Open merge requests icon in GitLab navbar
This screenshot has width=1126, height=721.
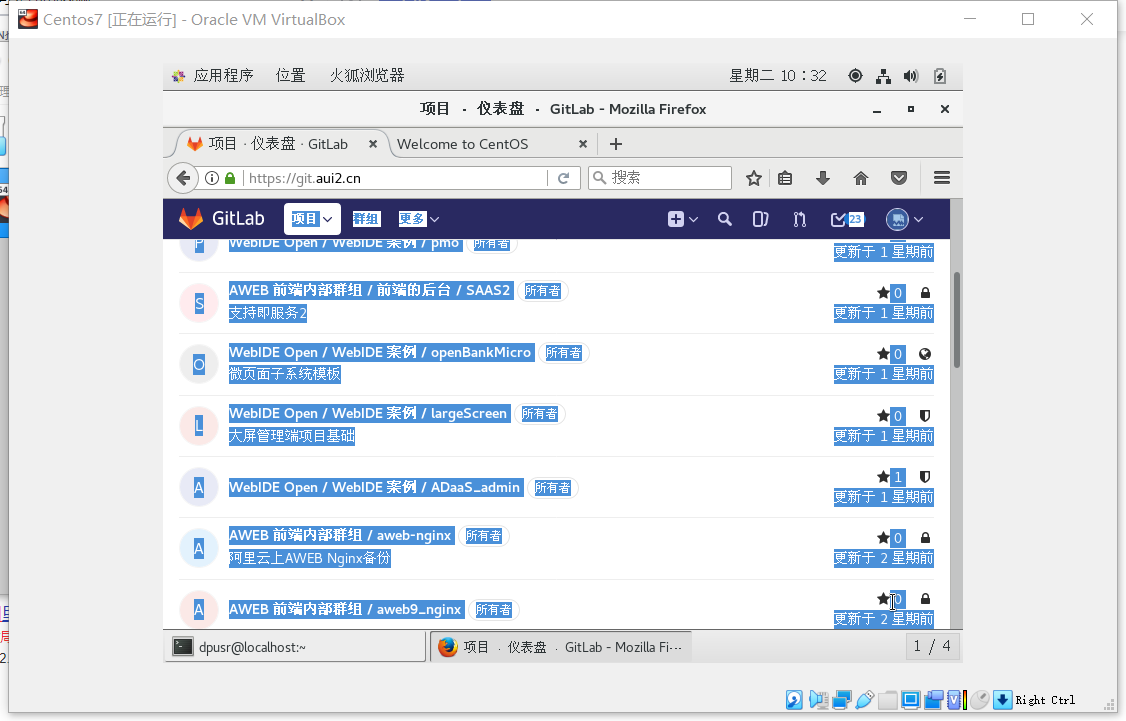click(800, 219)
